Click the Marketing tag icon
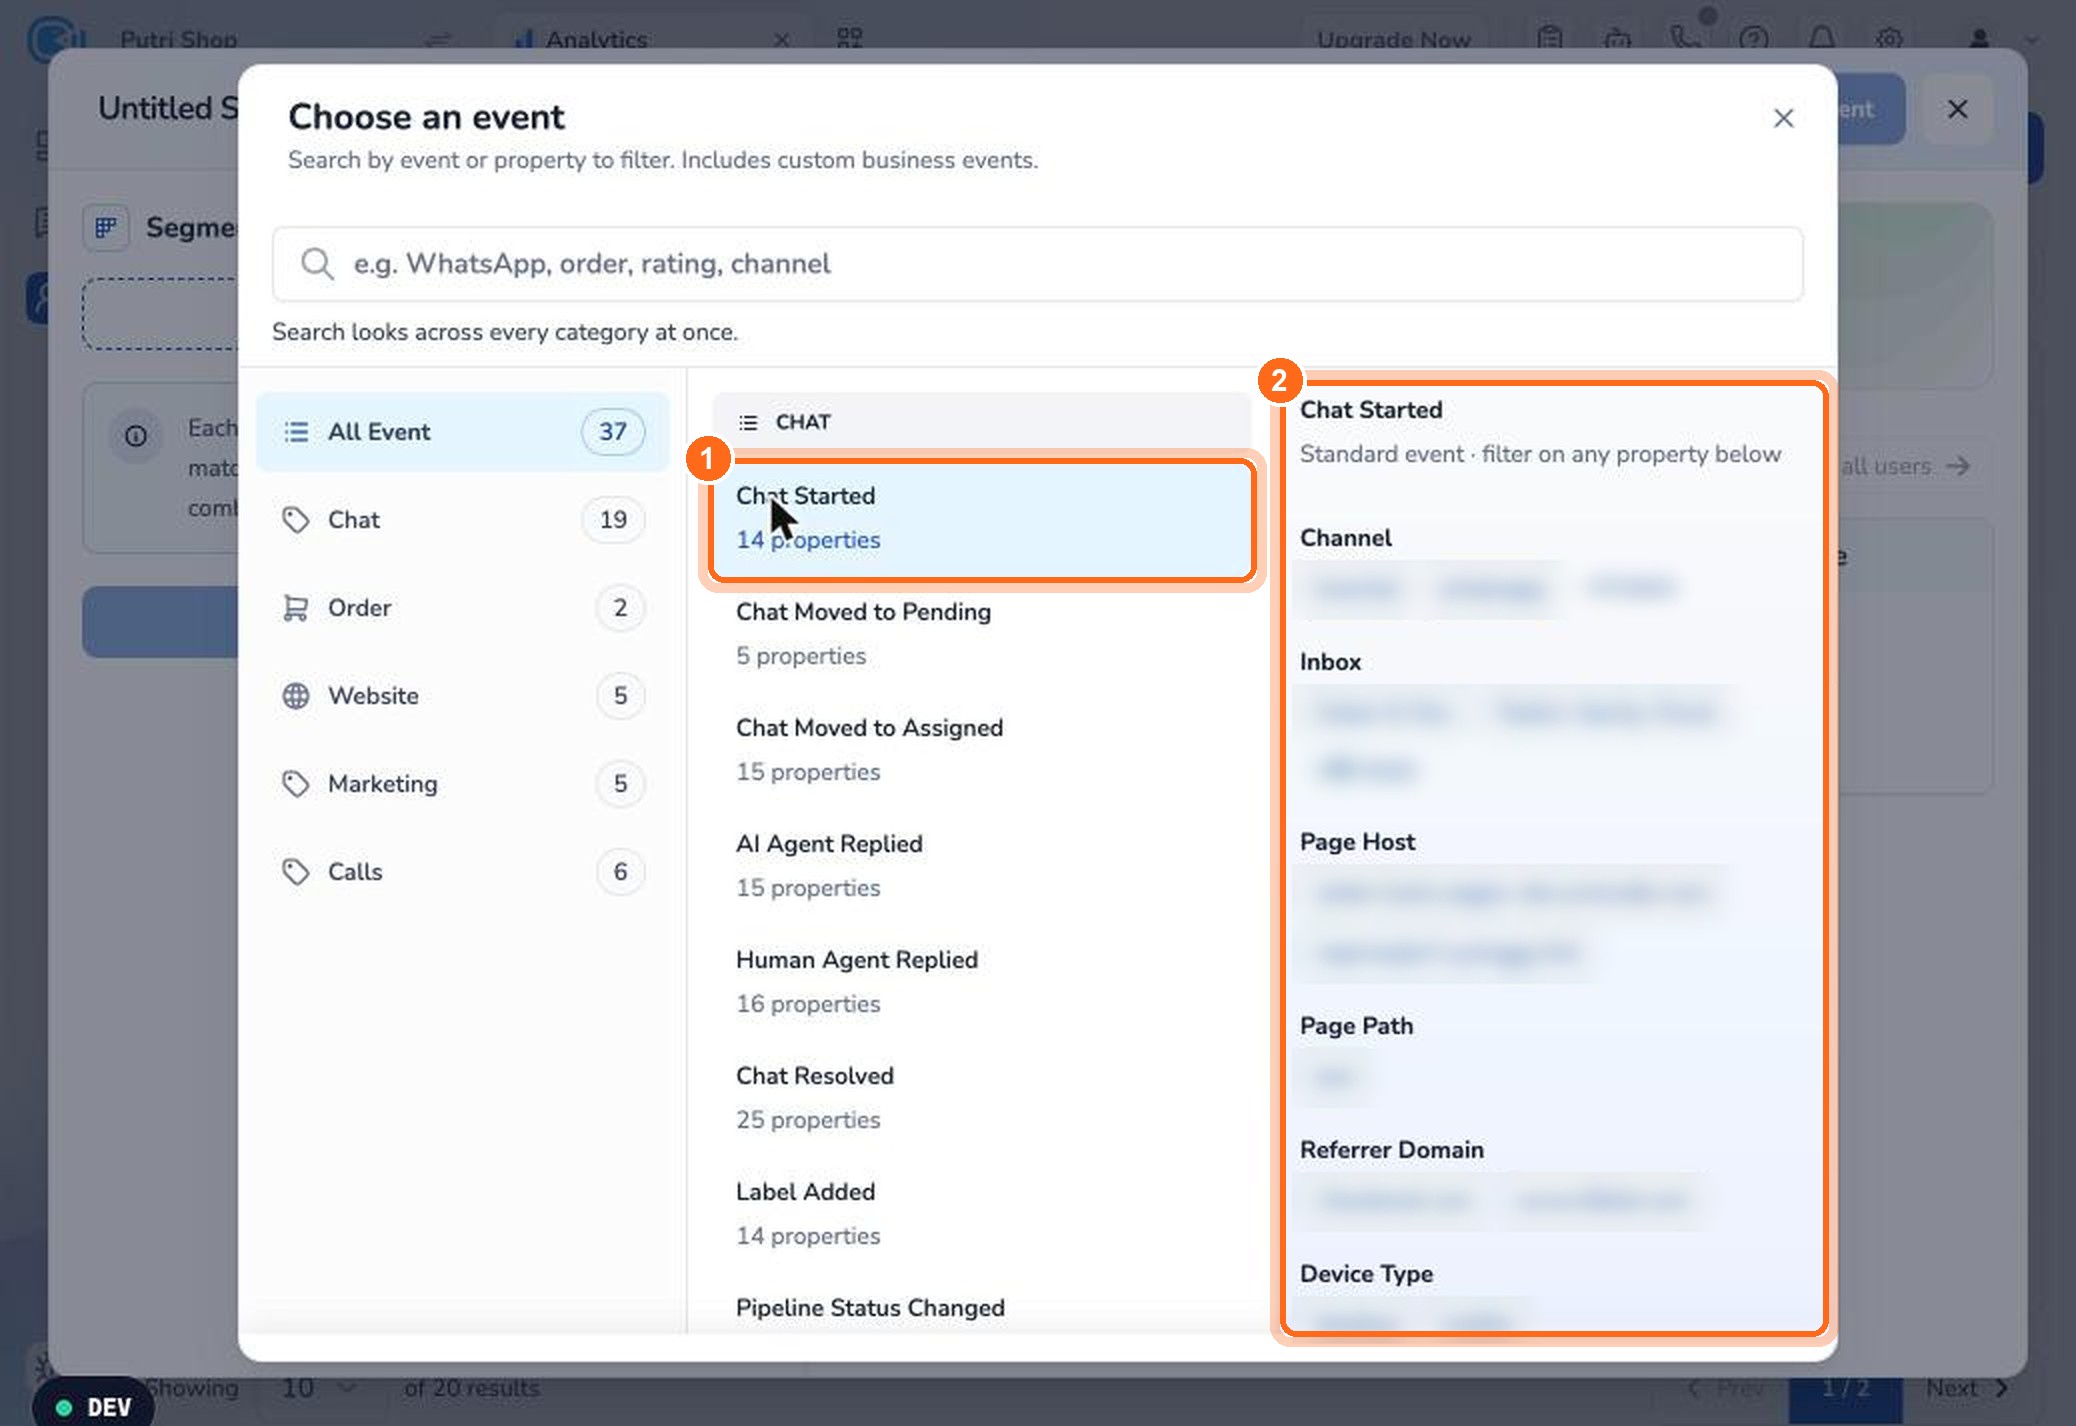Screen dimensions: 2076x1426 tap(295, 784)
